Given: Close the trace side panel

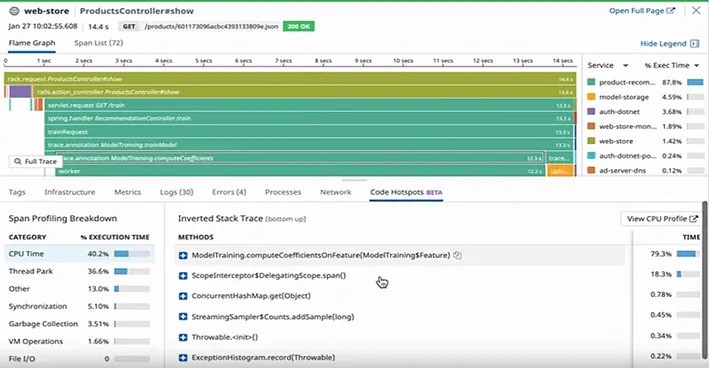Looking at the screenshot, I should [696, 10].
